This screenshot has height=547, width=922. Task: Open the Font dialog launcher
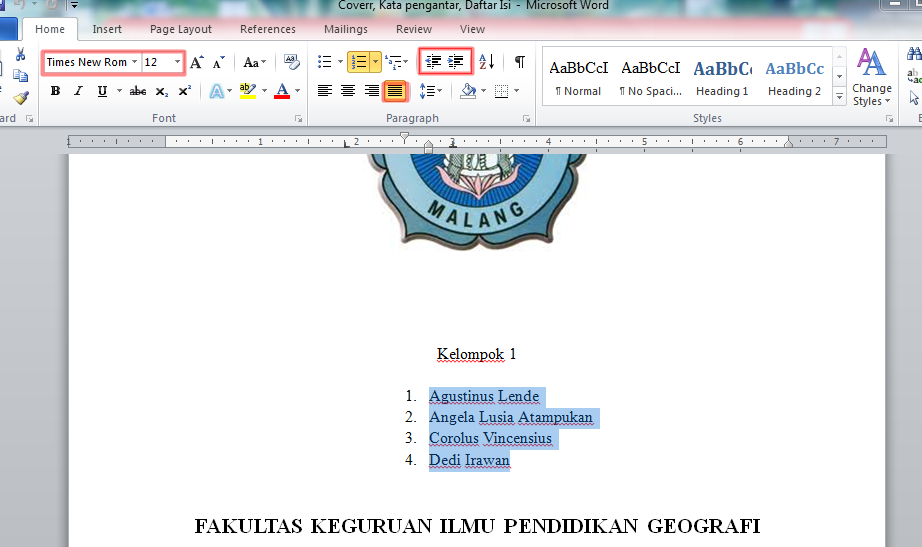[299, 119]
